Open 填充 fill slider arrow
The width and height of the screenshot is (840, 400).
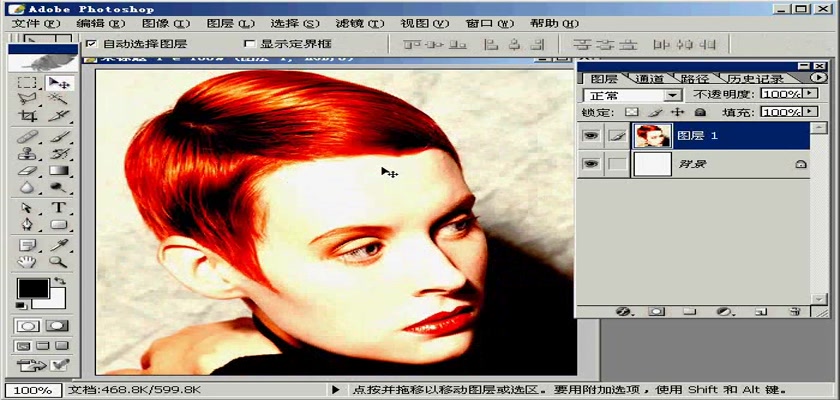click(x=810, y=111)
